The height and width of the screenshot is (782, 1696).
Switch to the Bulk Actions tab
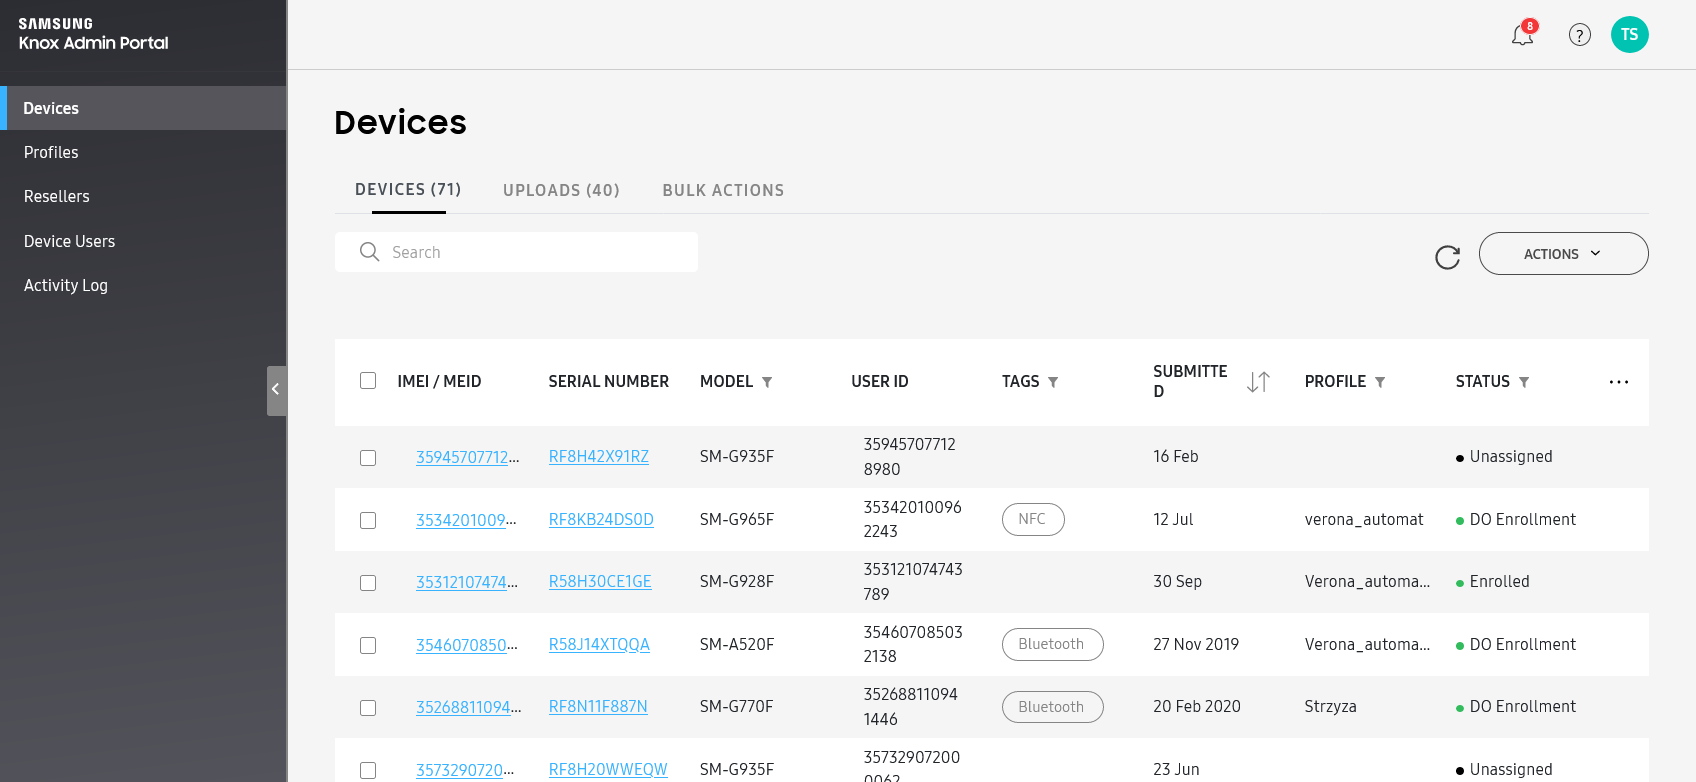click(723, 190)
